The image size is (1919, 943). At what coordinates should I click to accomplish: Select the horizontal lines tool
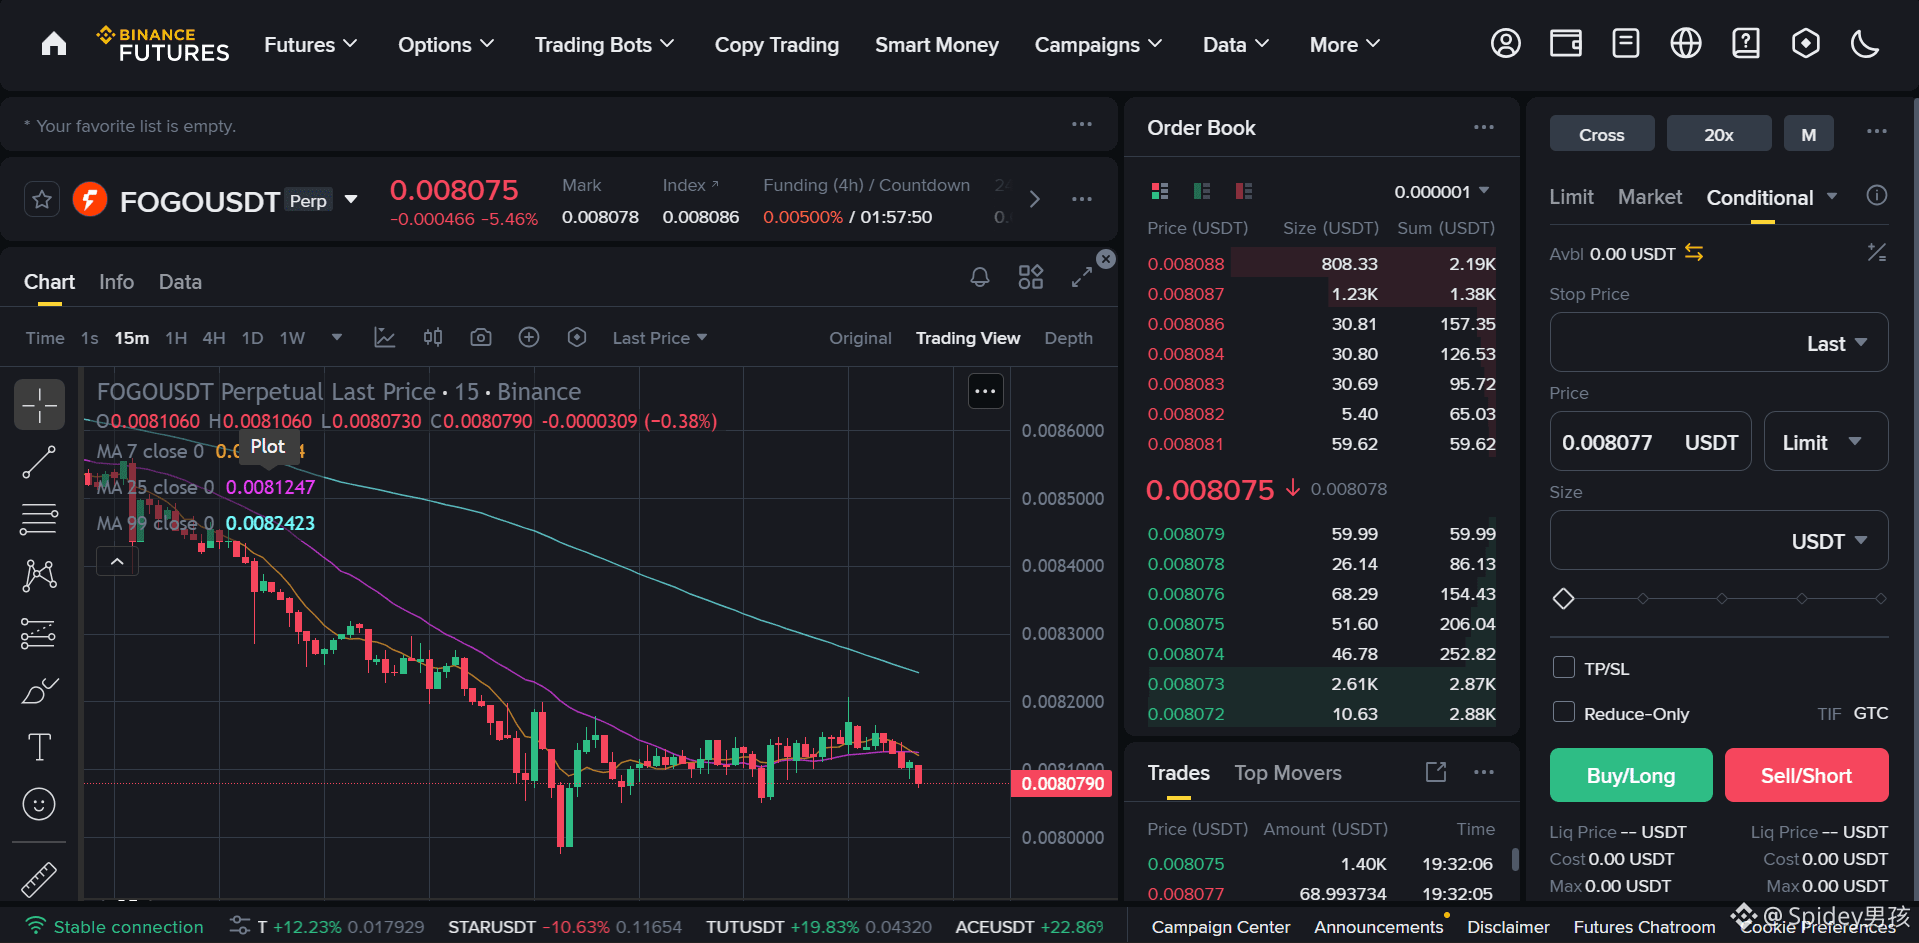(40, 519)
